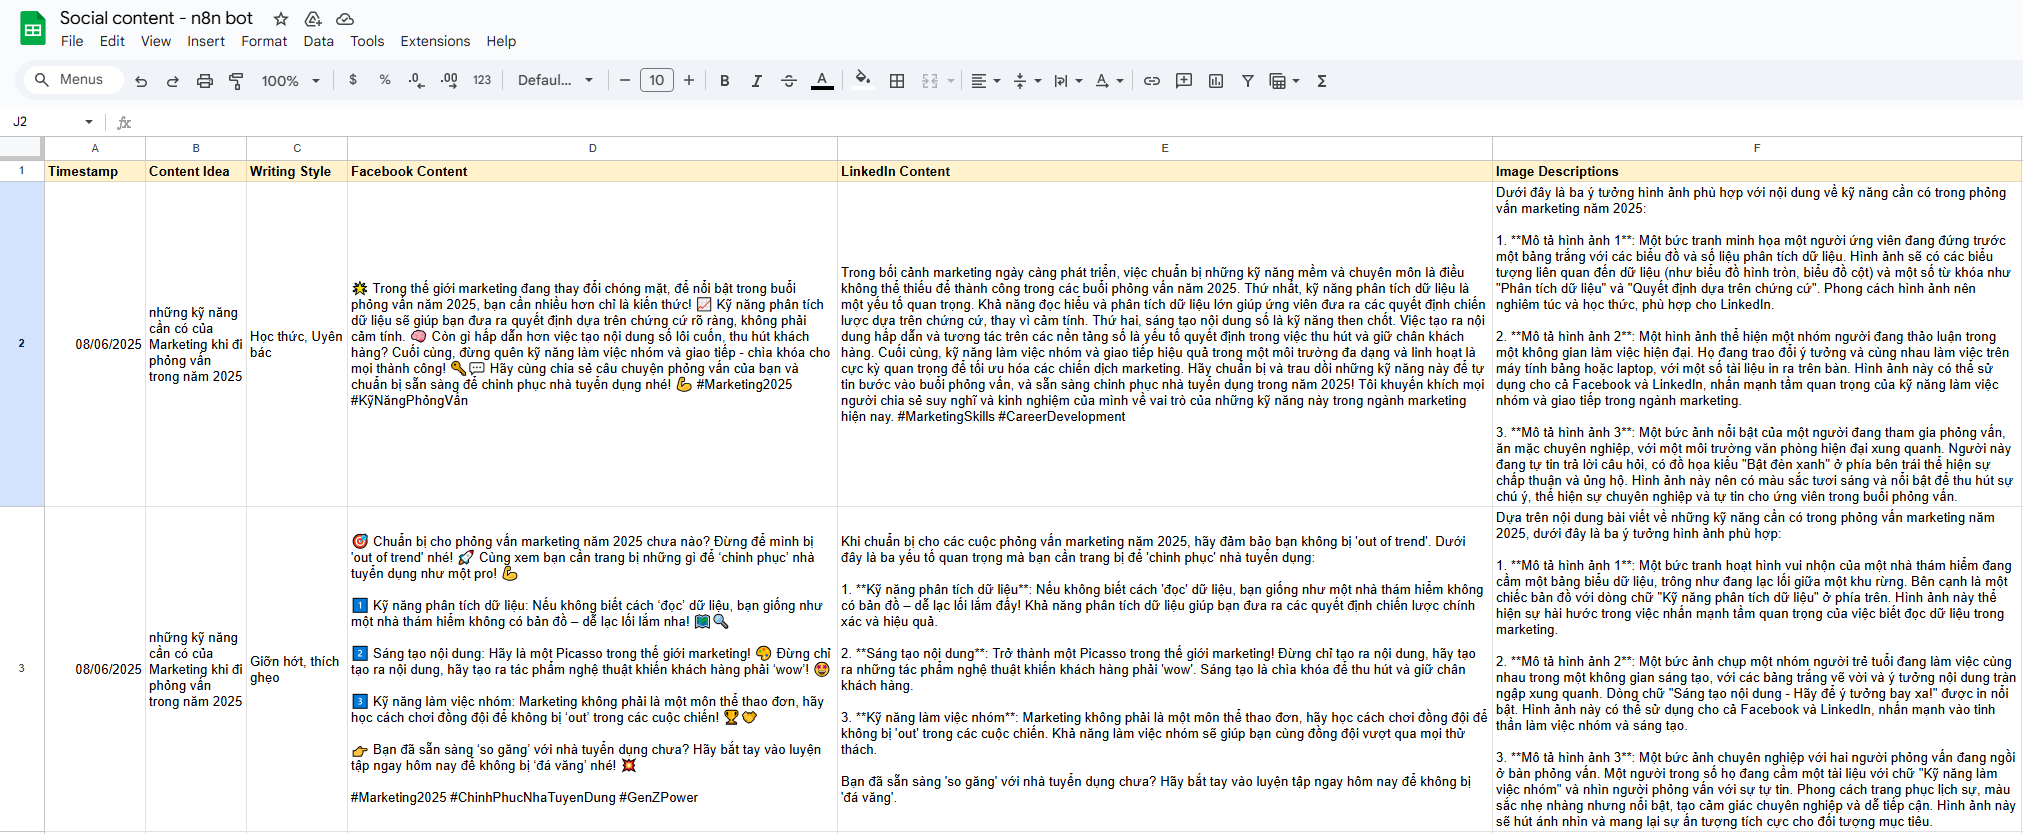Open the borders tool
The height and width of the screenshot is (834, 2023).
tap(897, 81)
